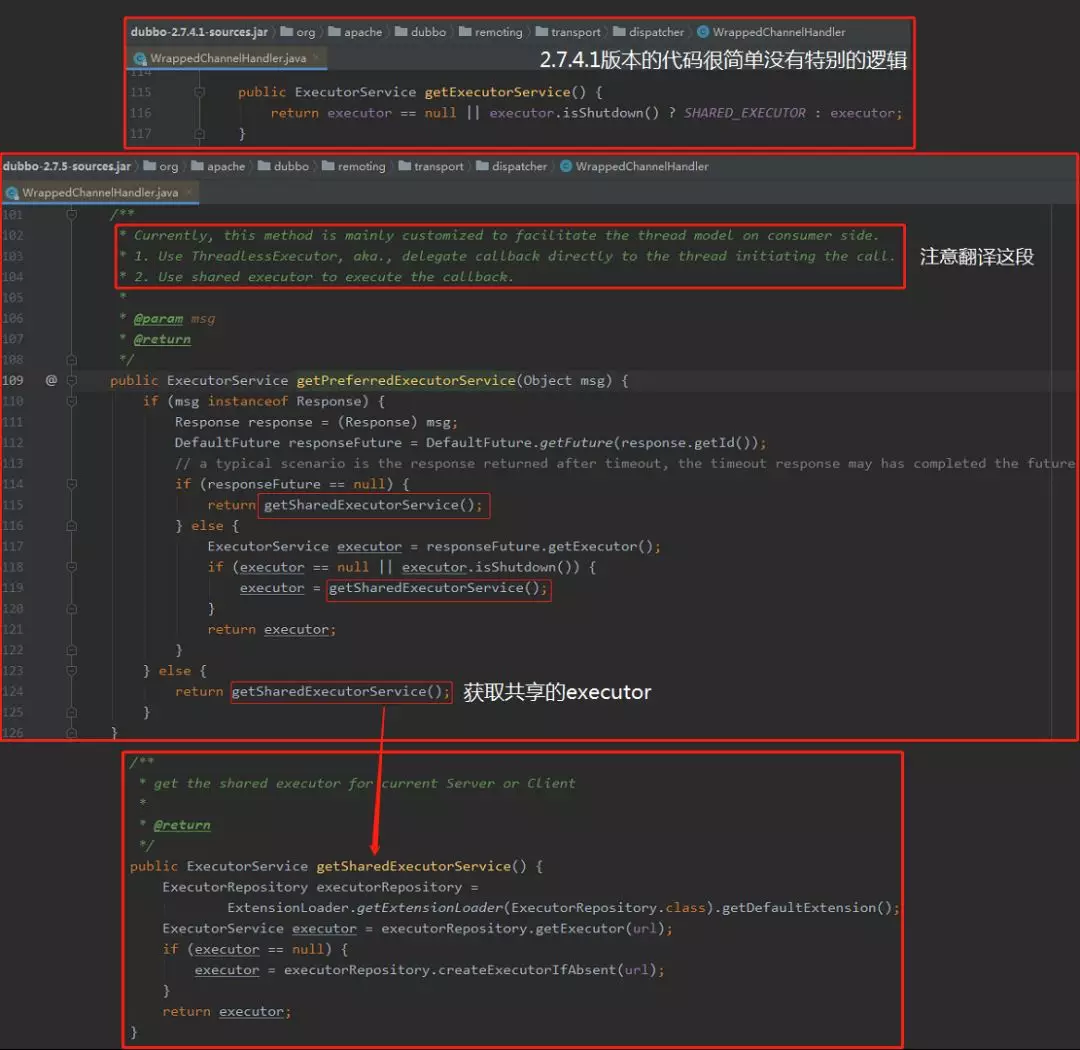
Task: Click the Java file icon on the 2.7.5 editor tab
Action: click(x=12, y=193)
